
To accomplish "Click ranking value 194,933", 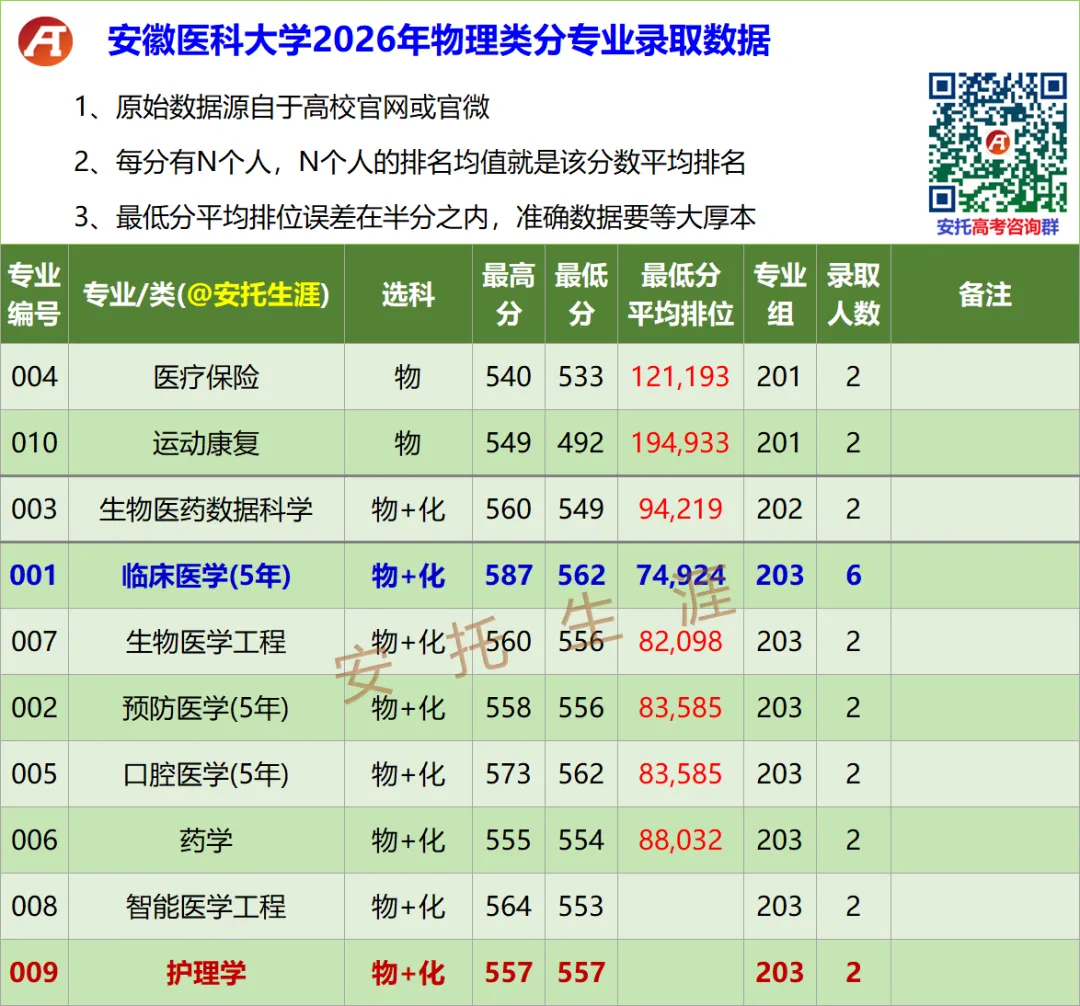I will [681, 443].
